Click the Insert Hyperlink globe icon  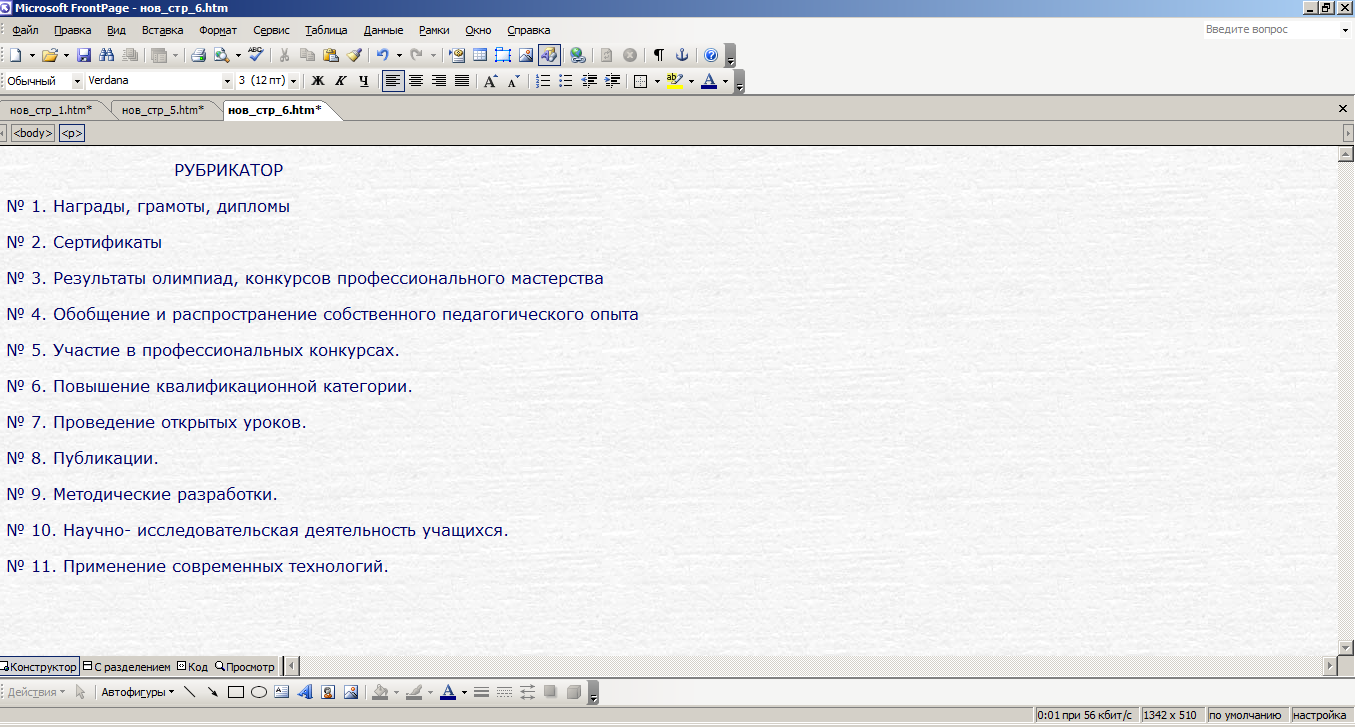[x=578, y=56]
